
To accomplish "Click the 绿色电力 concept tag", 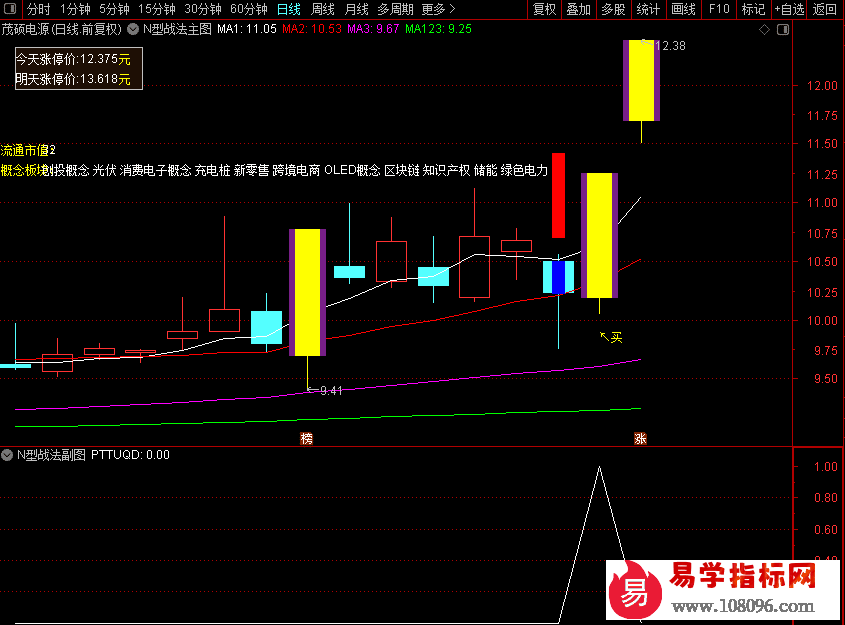I will [524, 170].
